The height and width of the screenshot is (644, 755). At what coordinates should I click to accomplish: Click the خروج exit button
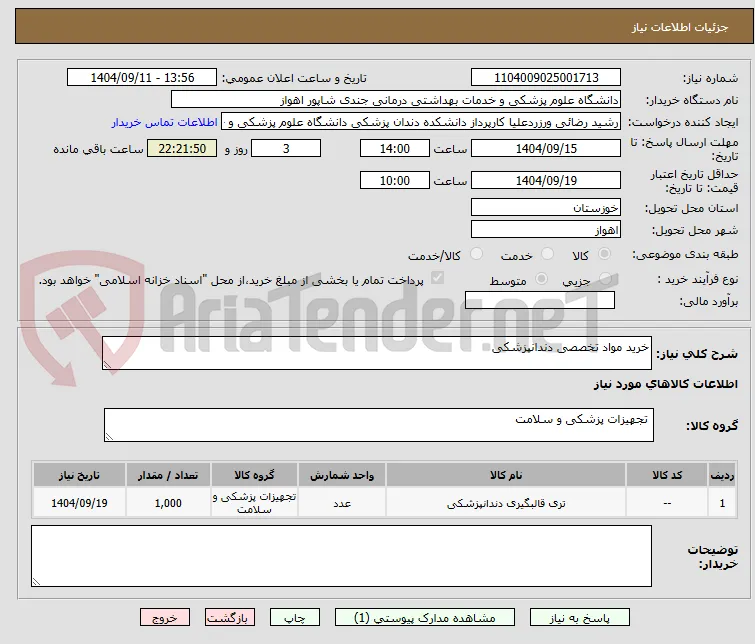click(165, 618)
